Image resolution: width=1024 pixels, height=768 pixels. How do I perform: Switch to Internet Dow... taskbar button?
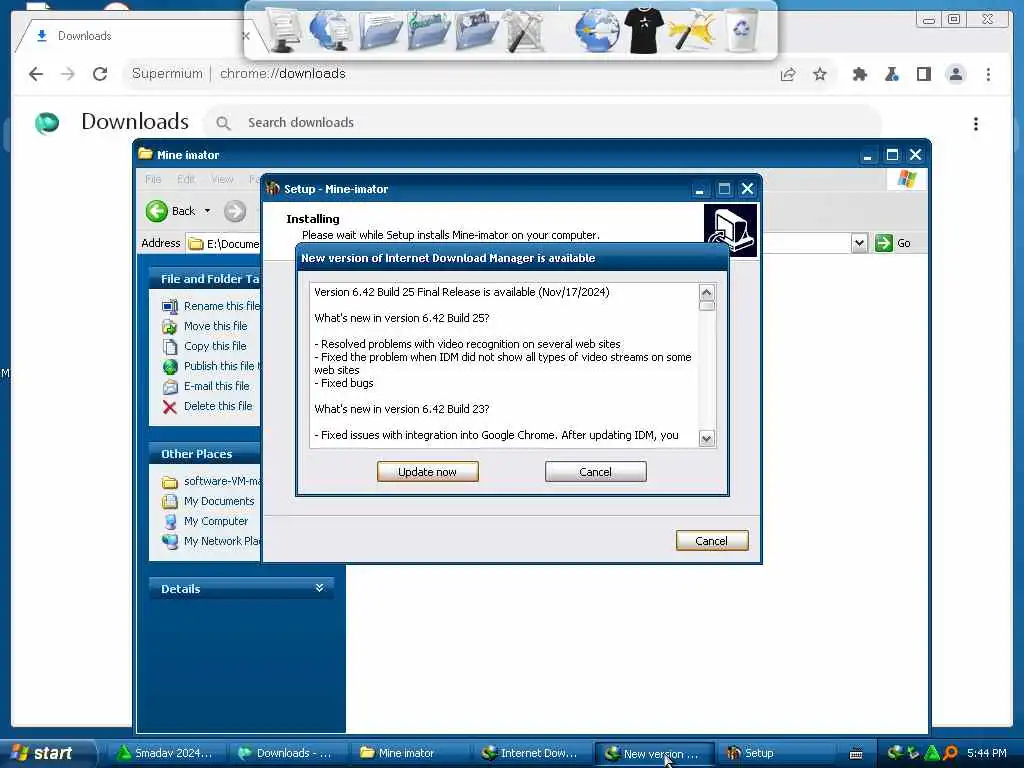530,753
